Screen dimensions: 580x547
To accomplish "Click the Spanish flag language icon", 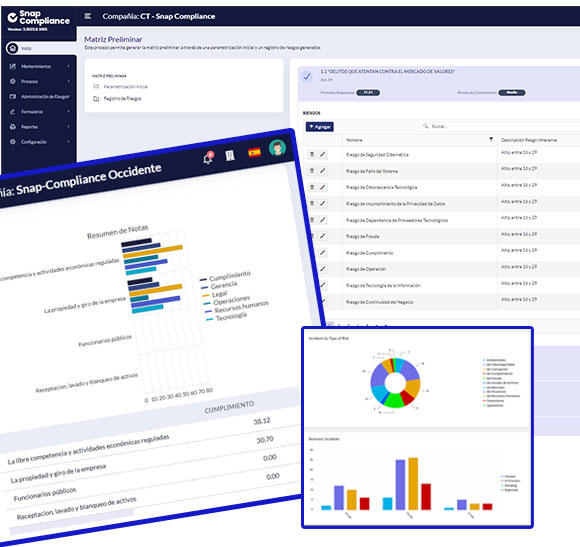I will click(x=254, y=152).
